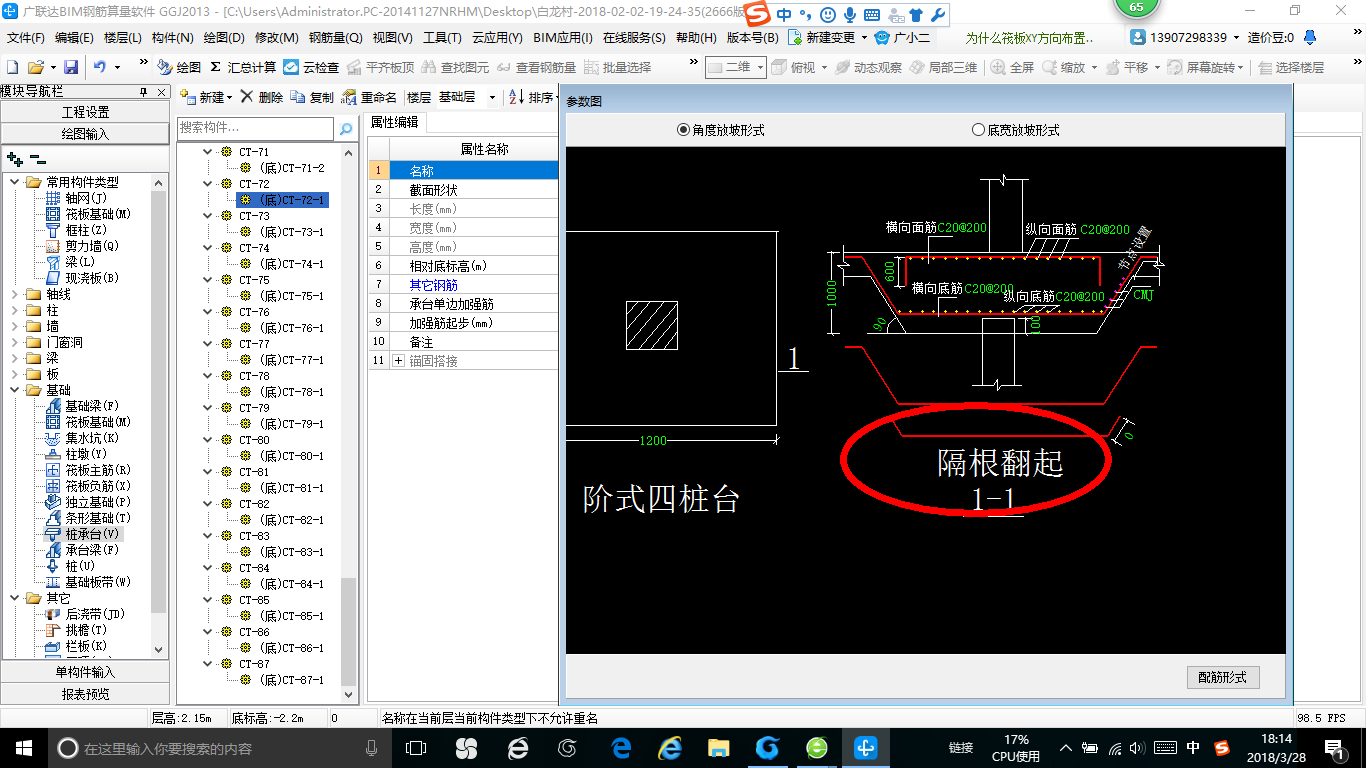Click the expand-all plus icon in navigator
The width and height of the screenshot is (1366, 768).
[14, 158]
